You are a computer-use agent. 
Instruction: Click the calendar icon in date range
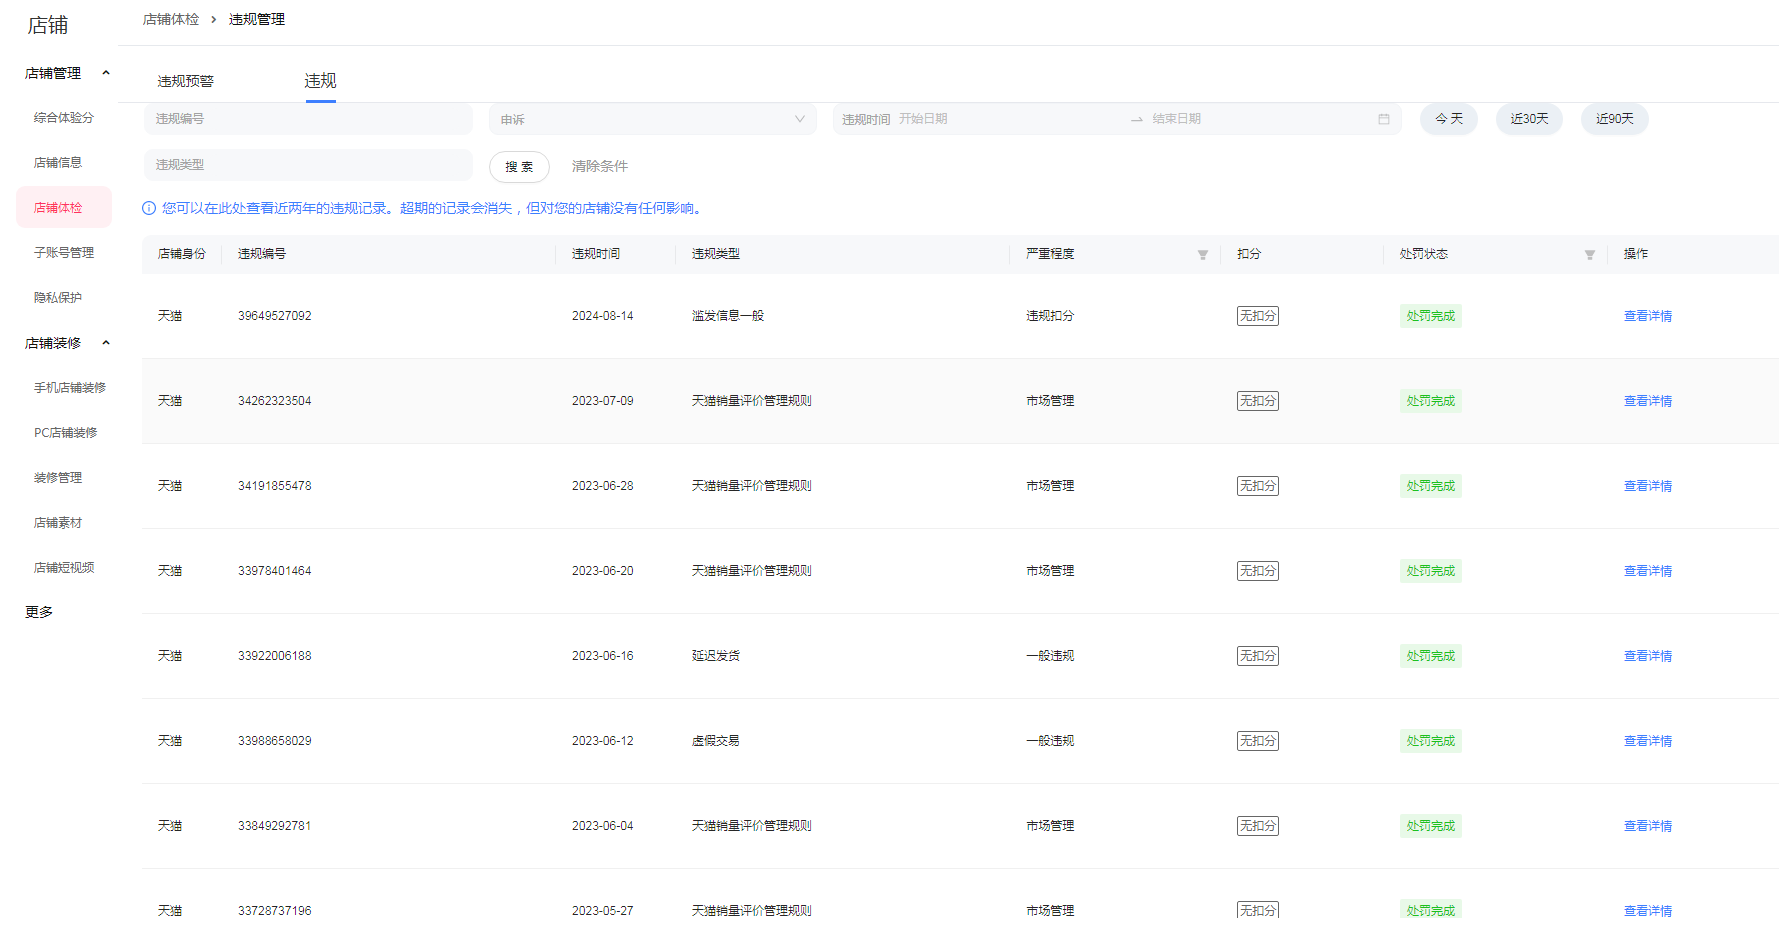click(1383, 119)
